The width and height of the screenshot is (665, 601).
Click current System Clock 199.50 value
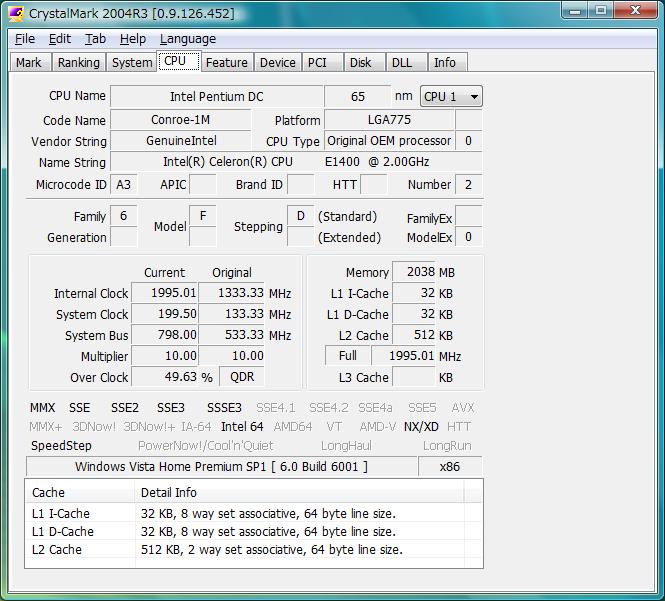pos(165,314)
